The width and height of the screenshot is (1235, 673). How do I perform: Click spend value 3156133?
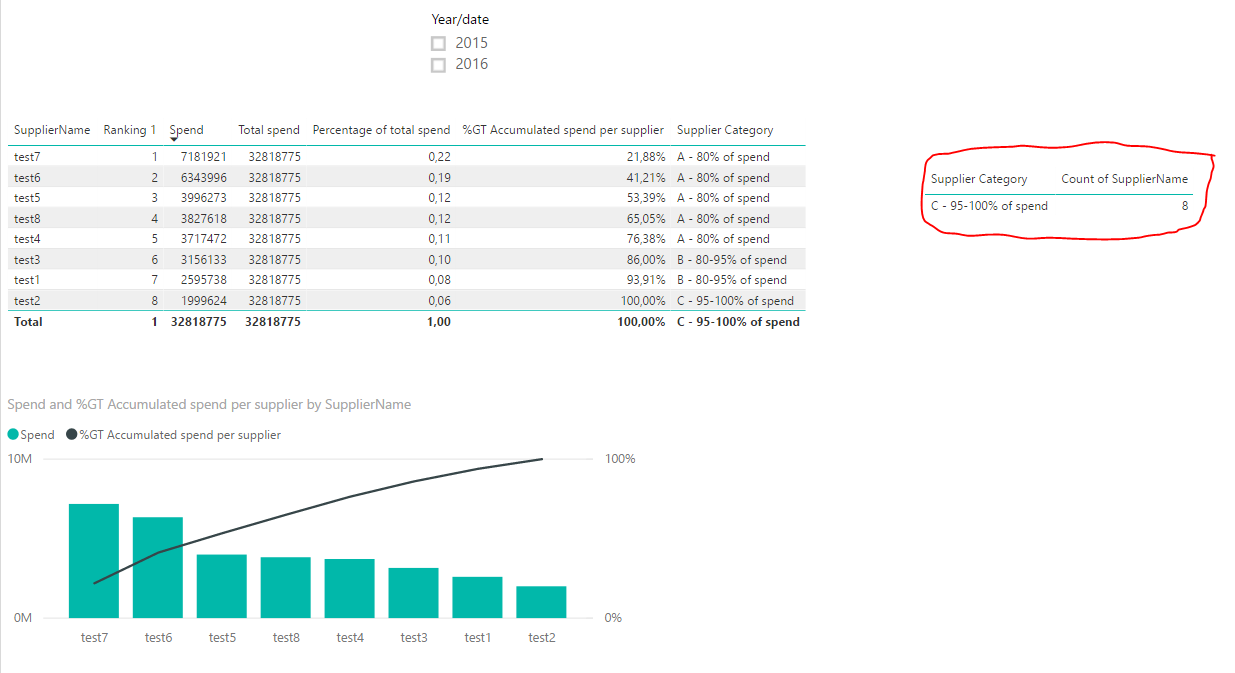pyautogui.click(x=203, y=259)
